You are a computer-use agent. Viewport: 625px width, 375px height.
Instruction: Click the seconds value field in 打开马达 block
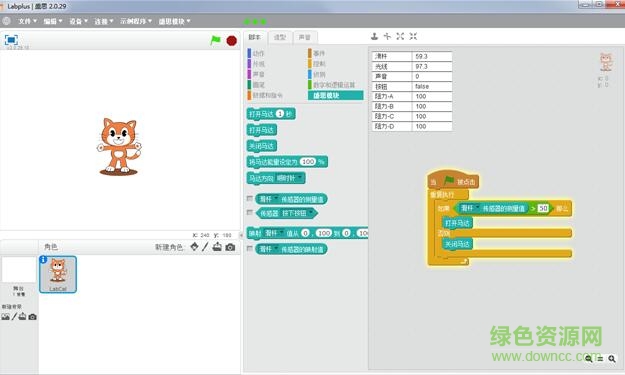(280, 114)
